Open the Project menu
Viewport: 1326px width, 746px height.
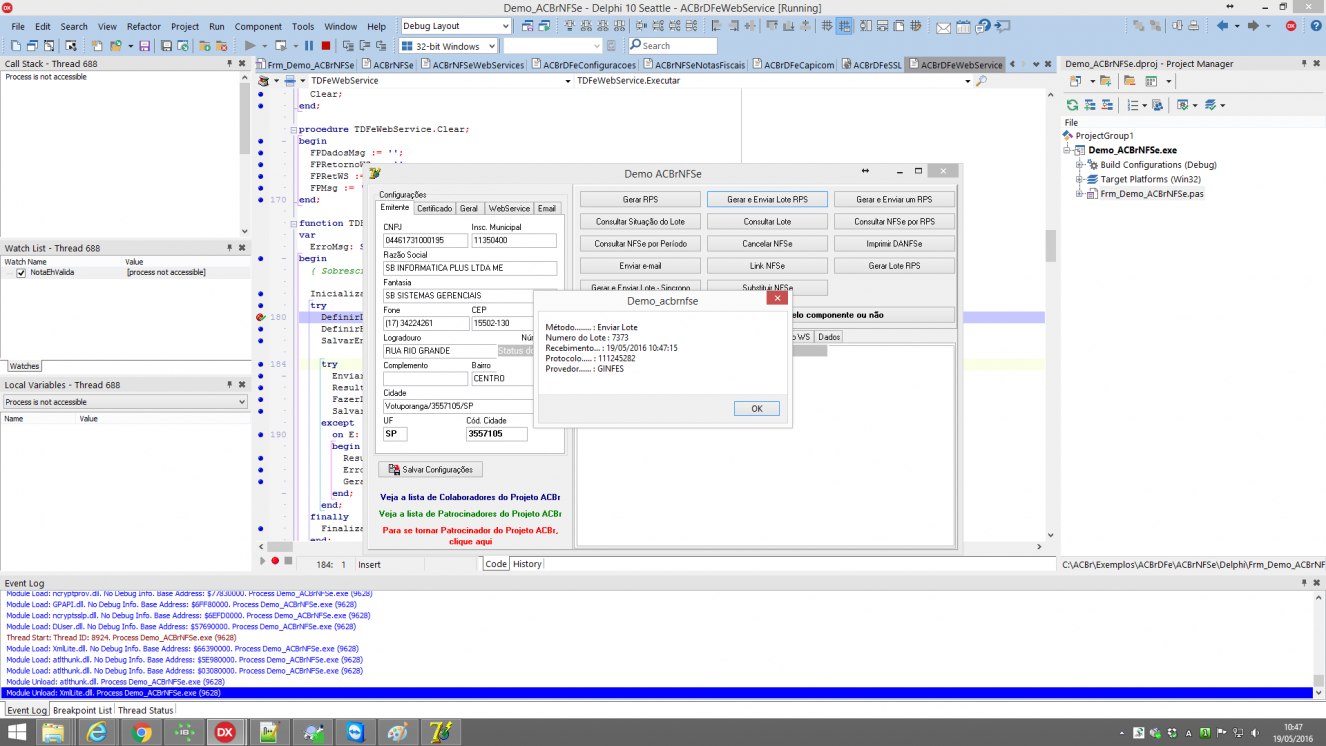coord(185,27)
